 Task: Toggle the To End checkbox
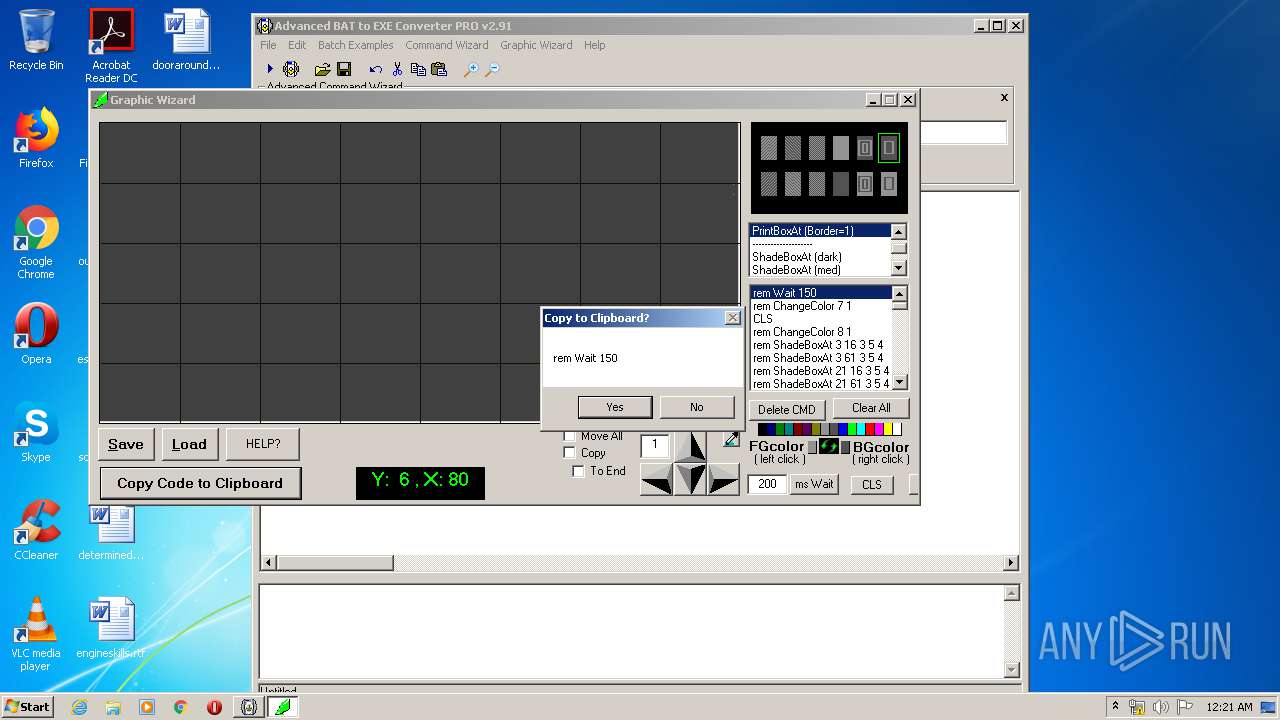(x=578, y=471)
